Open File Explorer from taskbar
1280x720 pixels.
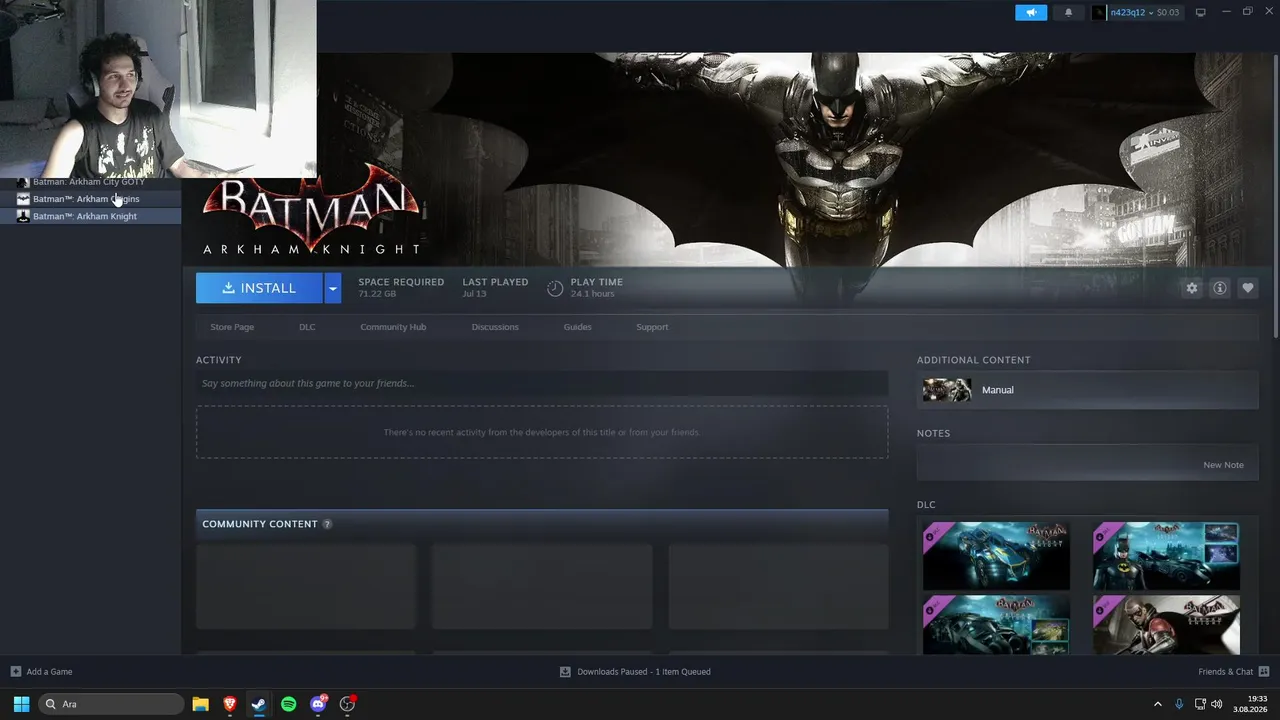200,704
